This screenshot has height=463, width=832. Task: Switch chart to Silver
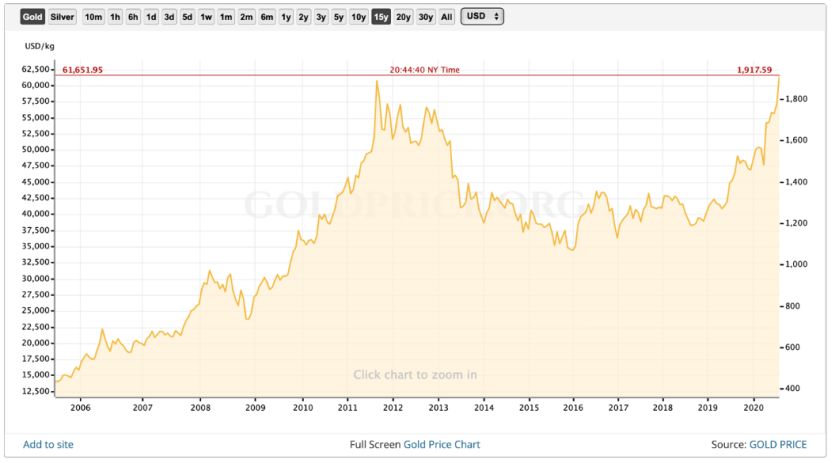point(62,17)
